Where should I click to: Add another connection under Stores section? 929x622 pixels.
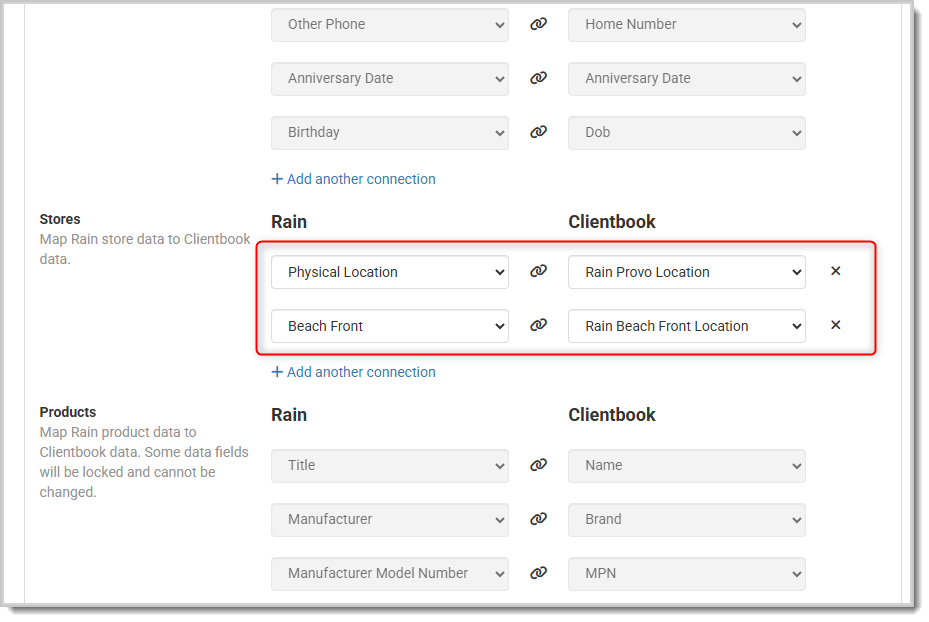coord(353,371)
